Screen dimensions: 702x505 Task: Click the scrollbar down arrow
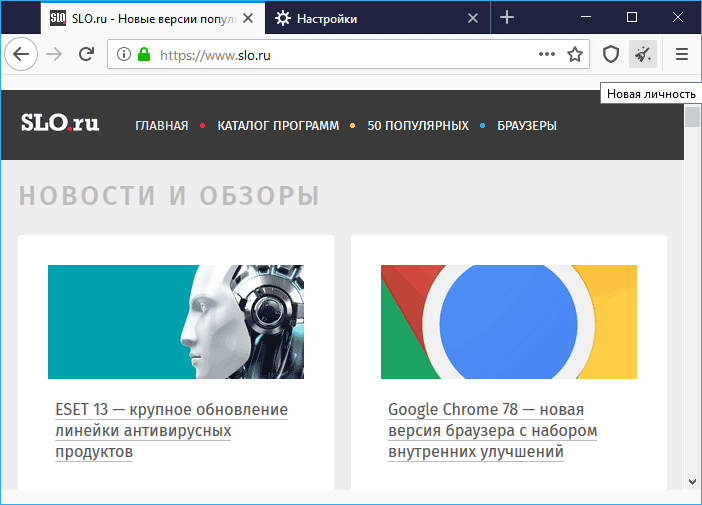(693, 482)
